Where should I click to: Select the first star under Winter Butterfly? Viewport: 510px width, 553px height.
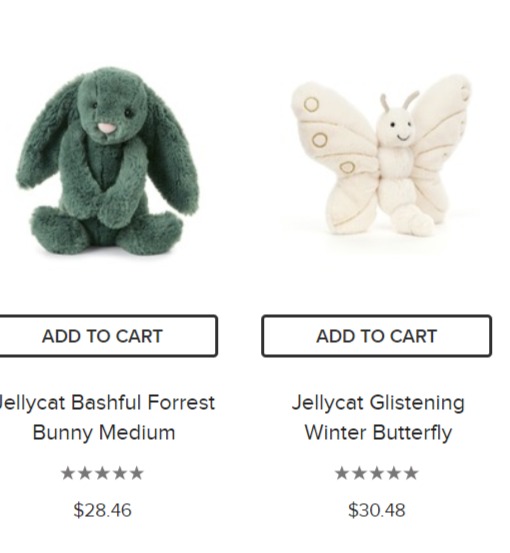tap(342, 473)
